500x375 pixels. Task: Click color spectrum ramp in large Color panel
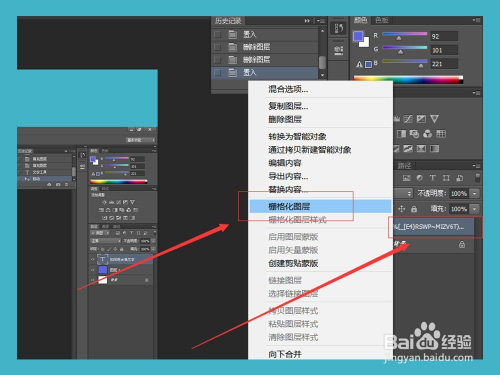coord(408,79)
